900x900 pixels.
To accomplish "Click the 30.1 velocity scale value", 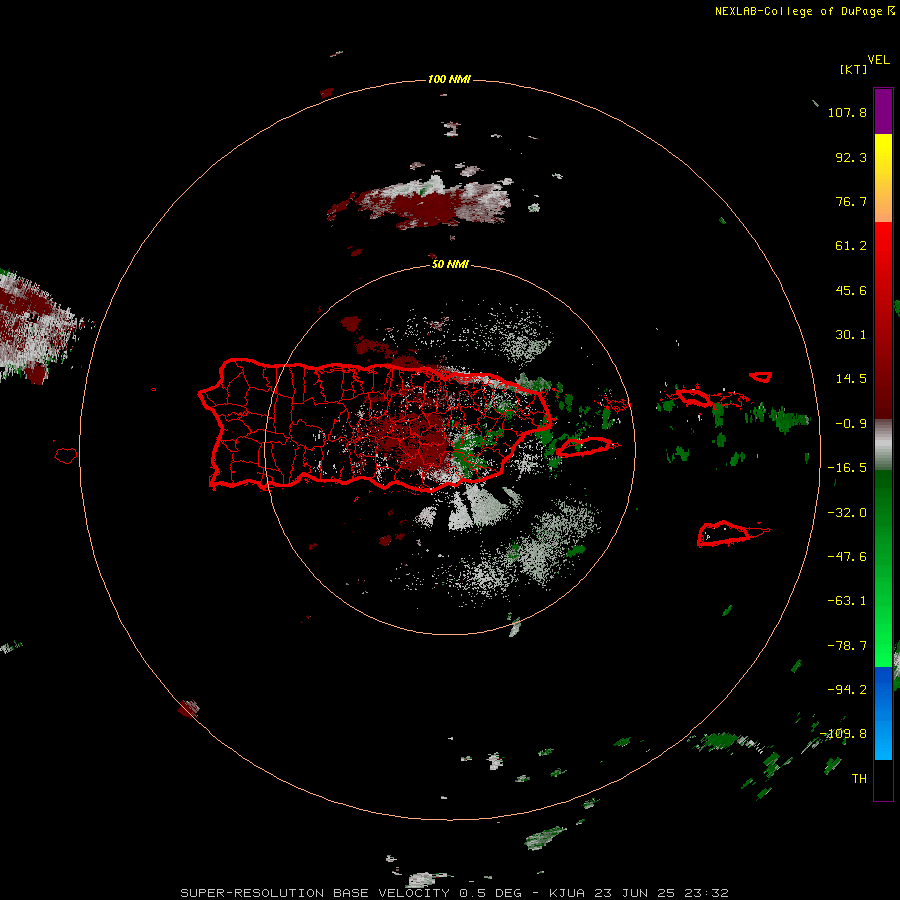I will (x=851, y=335).
